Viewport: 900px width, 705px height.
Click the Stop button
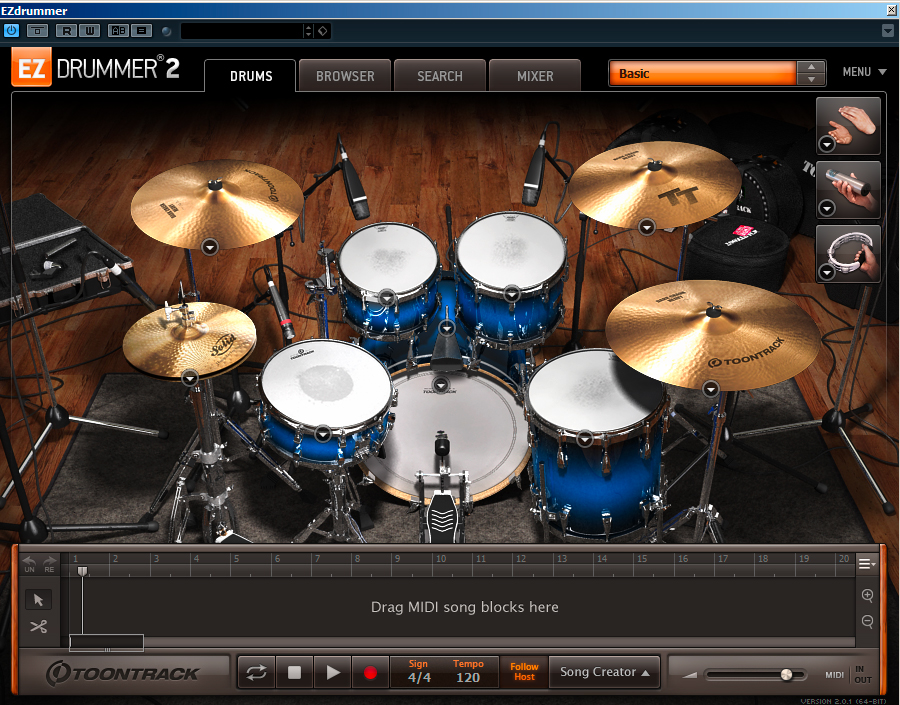click(294, 672)
